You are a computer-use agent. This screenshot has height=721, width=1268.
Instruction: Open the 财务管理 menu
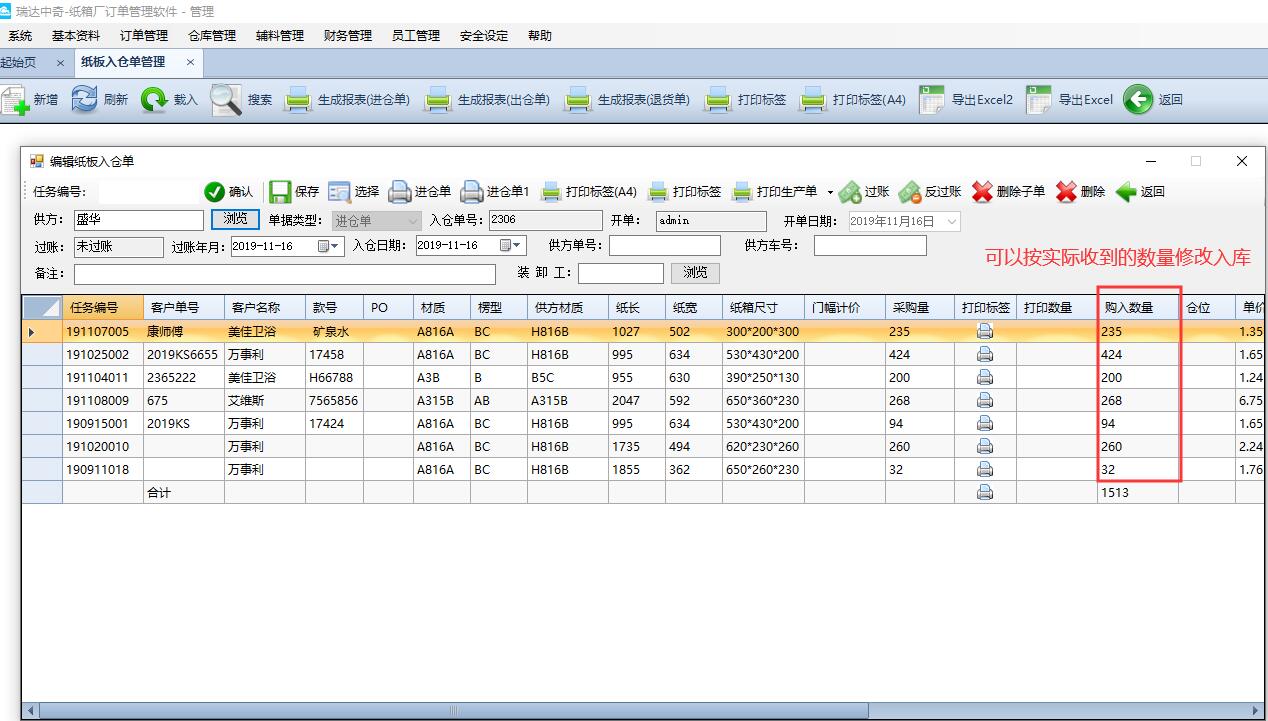pos(348,36)
